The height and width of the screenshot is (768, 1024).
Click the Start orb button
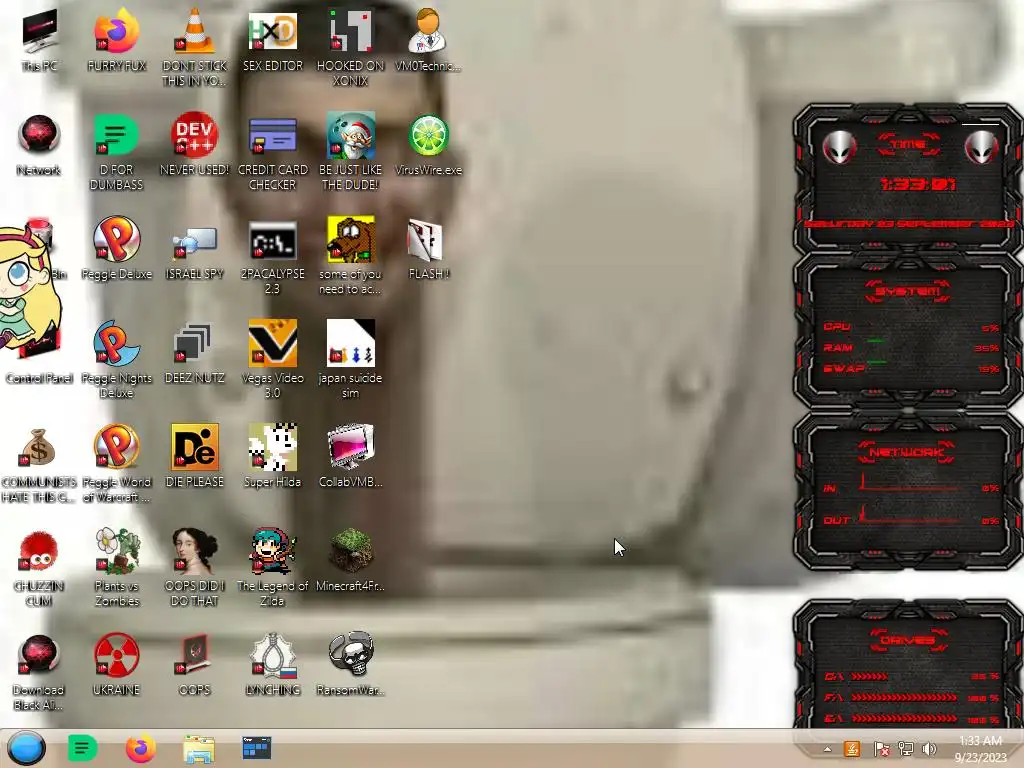[27, 748]
